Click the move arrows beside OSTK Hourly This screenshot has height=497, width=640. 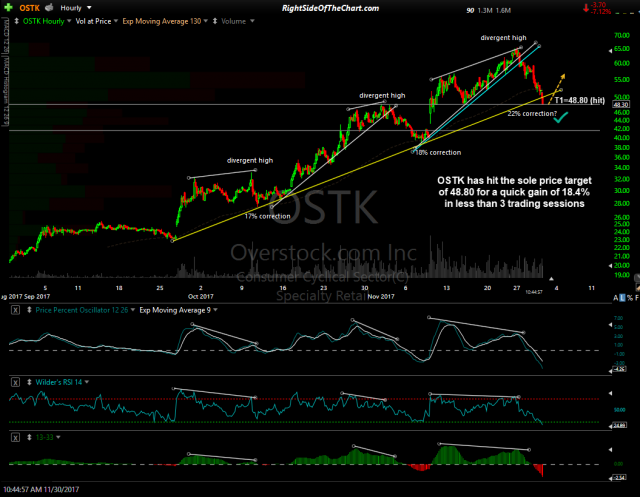(x=17, y=21)
